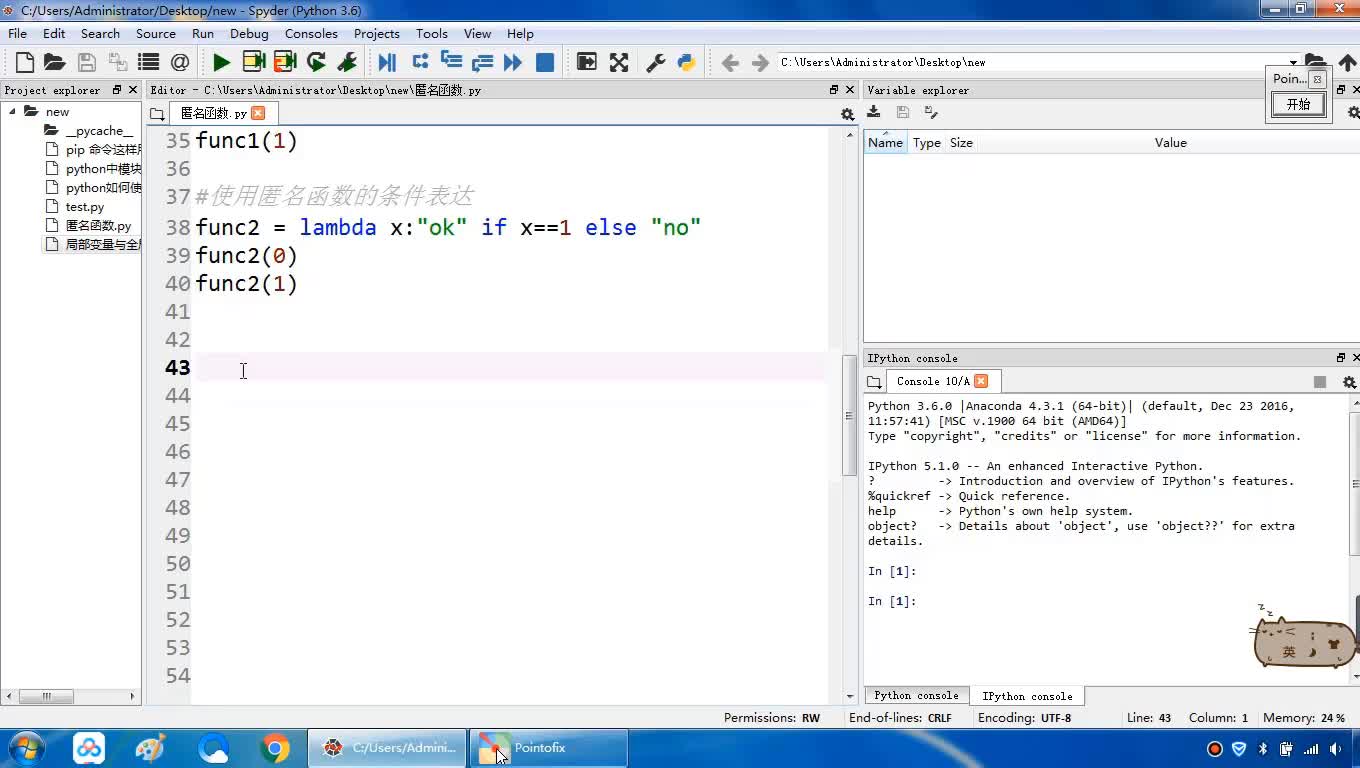
Task: Click the Save file floppy disk icon
Action: (x=87, y=62)
